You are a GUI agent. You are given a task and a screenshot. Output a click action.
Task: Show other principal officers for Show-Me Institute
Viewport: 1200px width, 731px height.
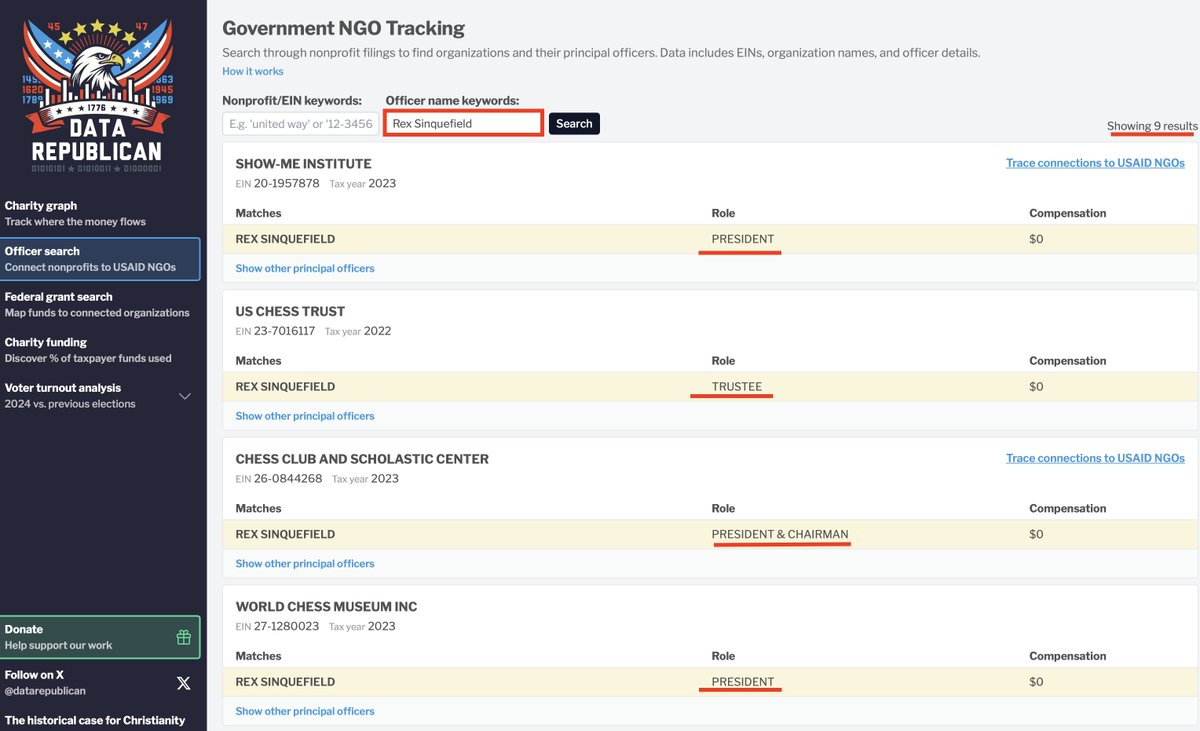coord(305,268)
